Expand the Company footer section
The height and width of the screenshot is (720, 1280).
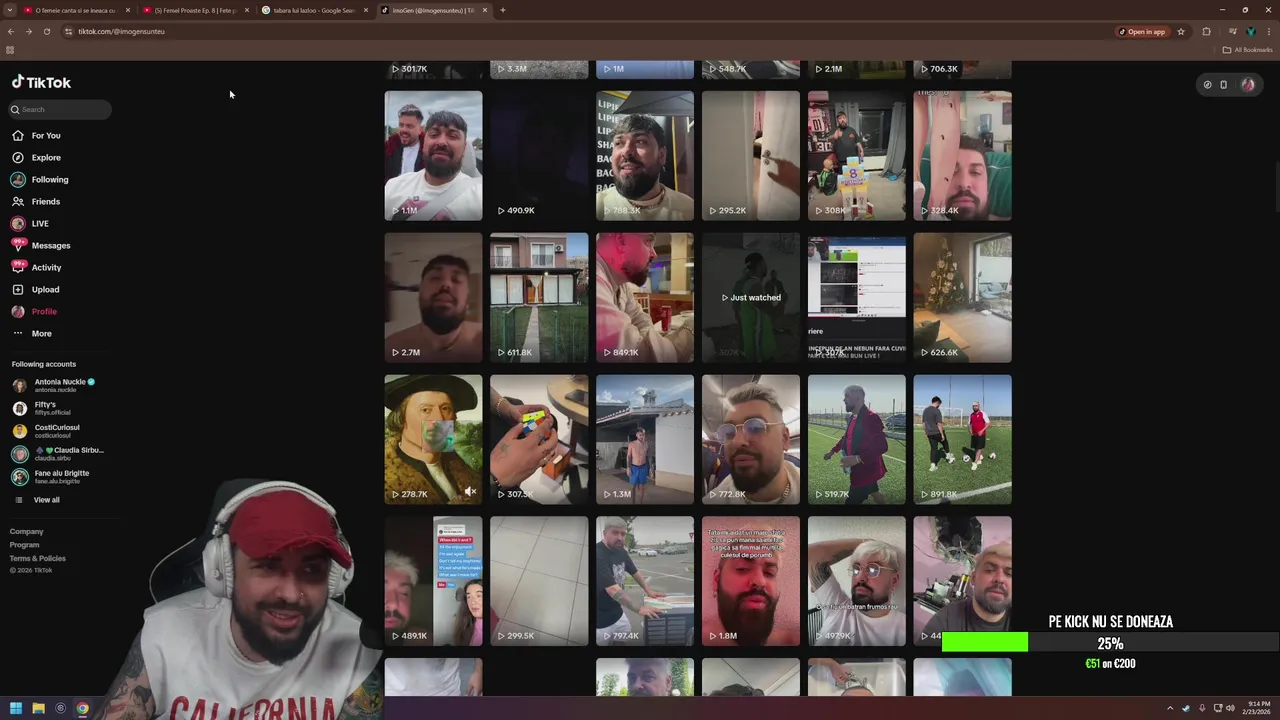(x=27, y=531)
